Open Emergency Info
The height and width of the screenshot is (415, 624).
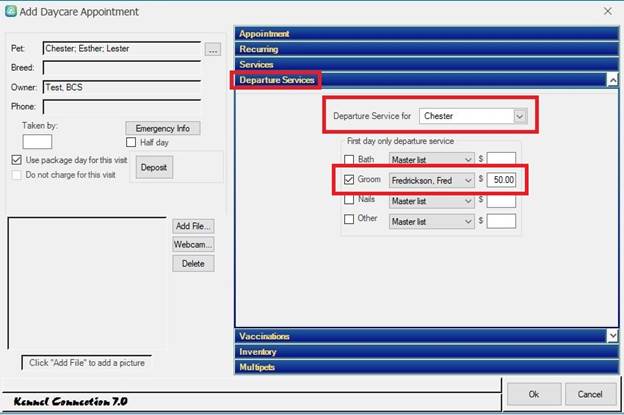(x=163, y=128)
